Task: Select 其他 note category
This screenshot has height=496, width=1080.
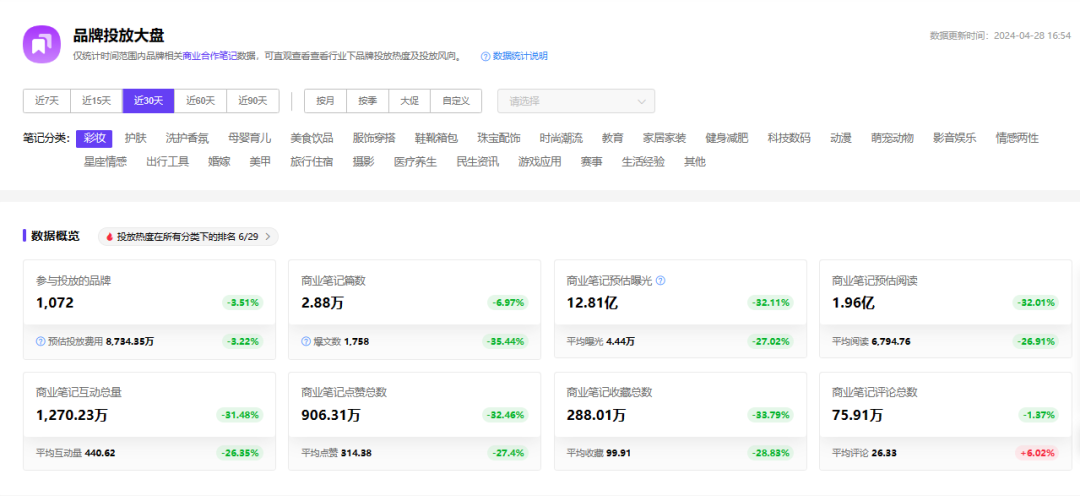Action: (695, 162)
